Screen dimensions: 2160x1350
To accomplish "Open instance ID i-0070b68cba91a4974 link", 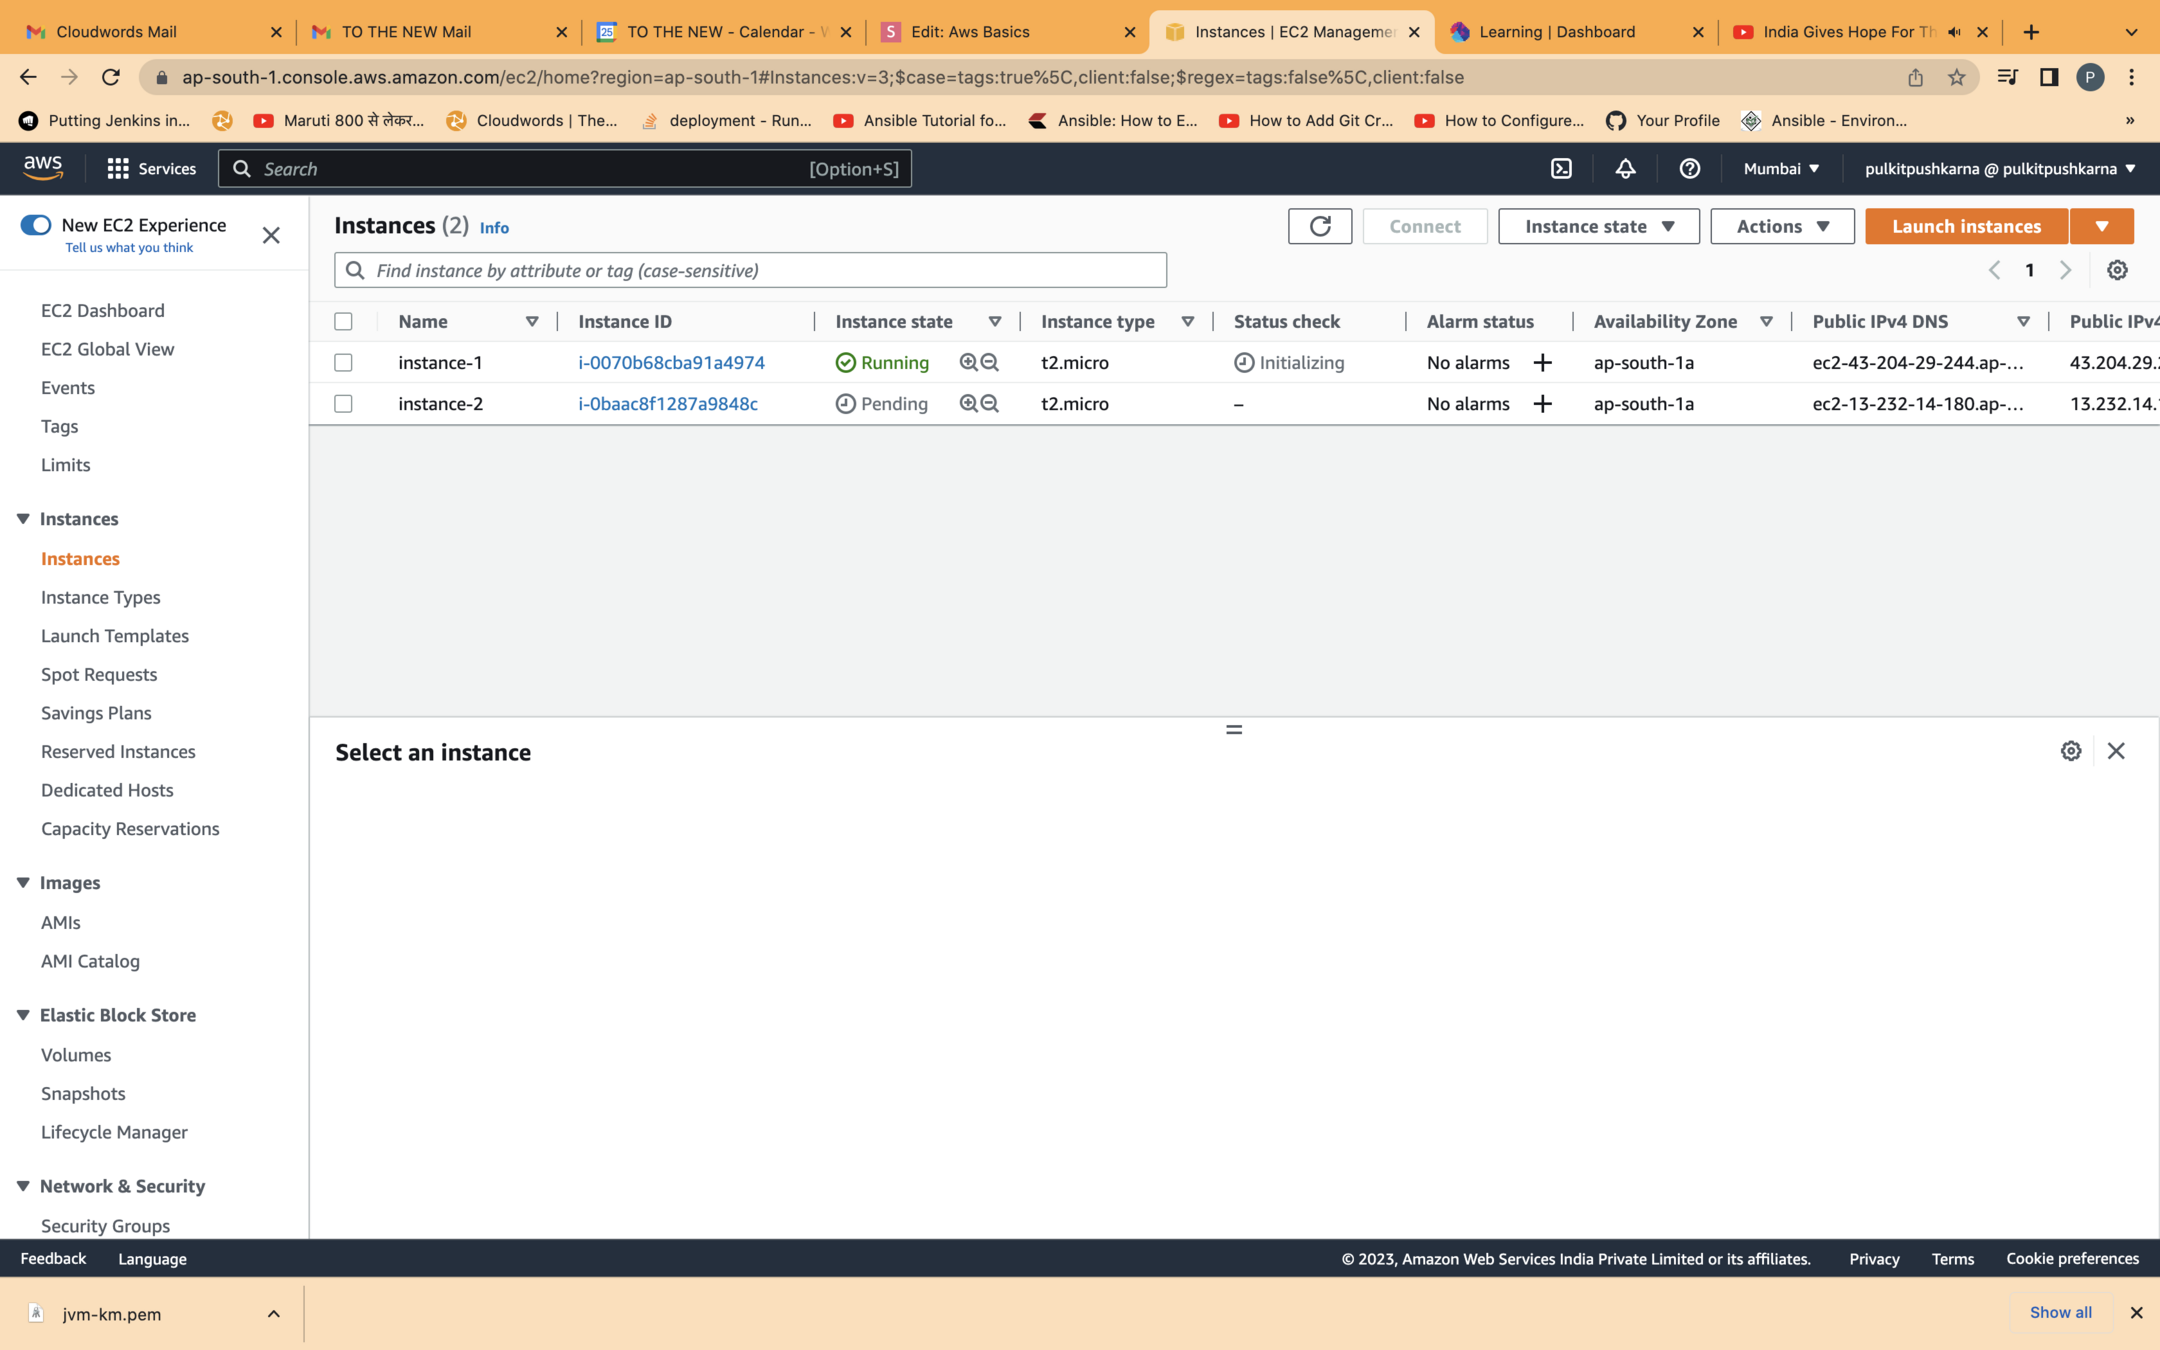I will tap(671, 362).
